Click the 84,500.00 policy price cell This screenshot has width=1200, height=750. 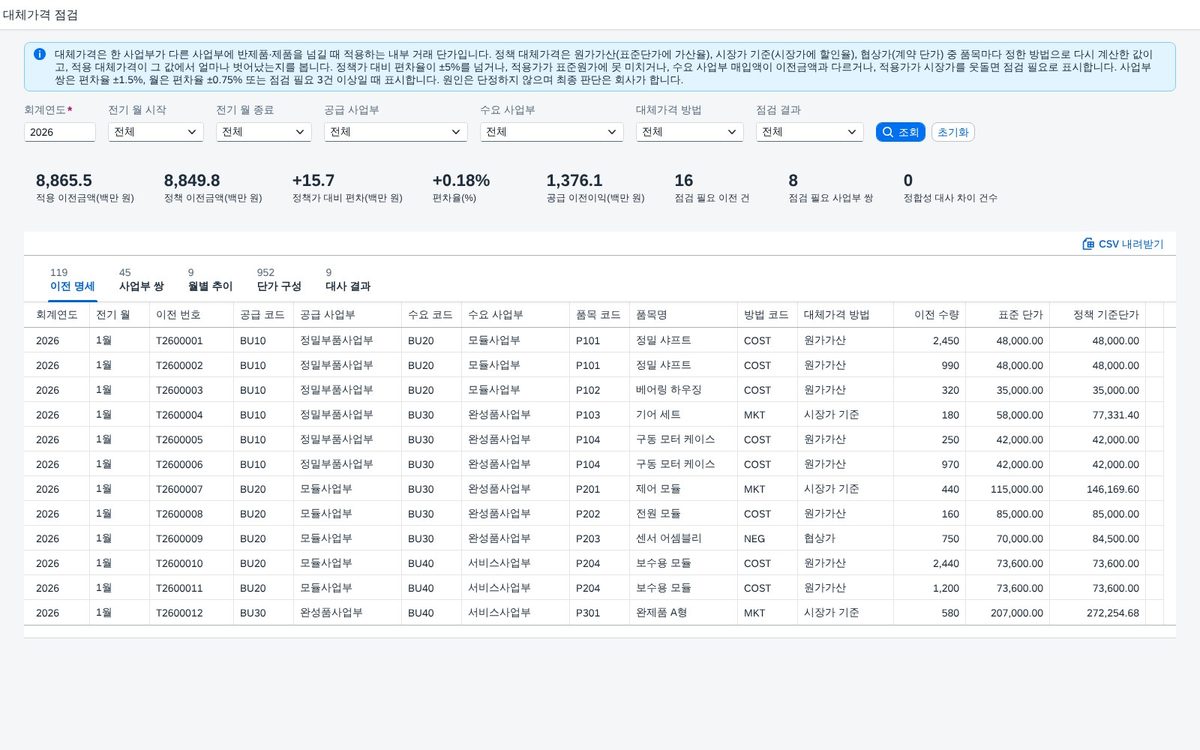coord(1097,538)
